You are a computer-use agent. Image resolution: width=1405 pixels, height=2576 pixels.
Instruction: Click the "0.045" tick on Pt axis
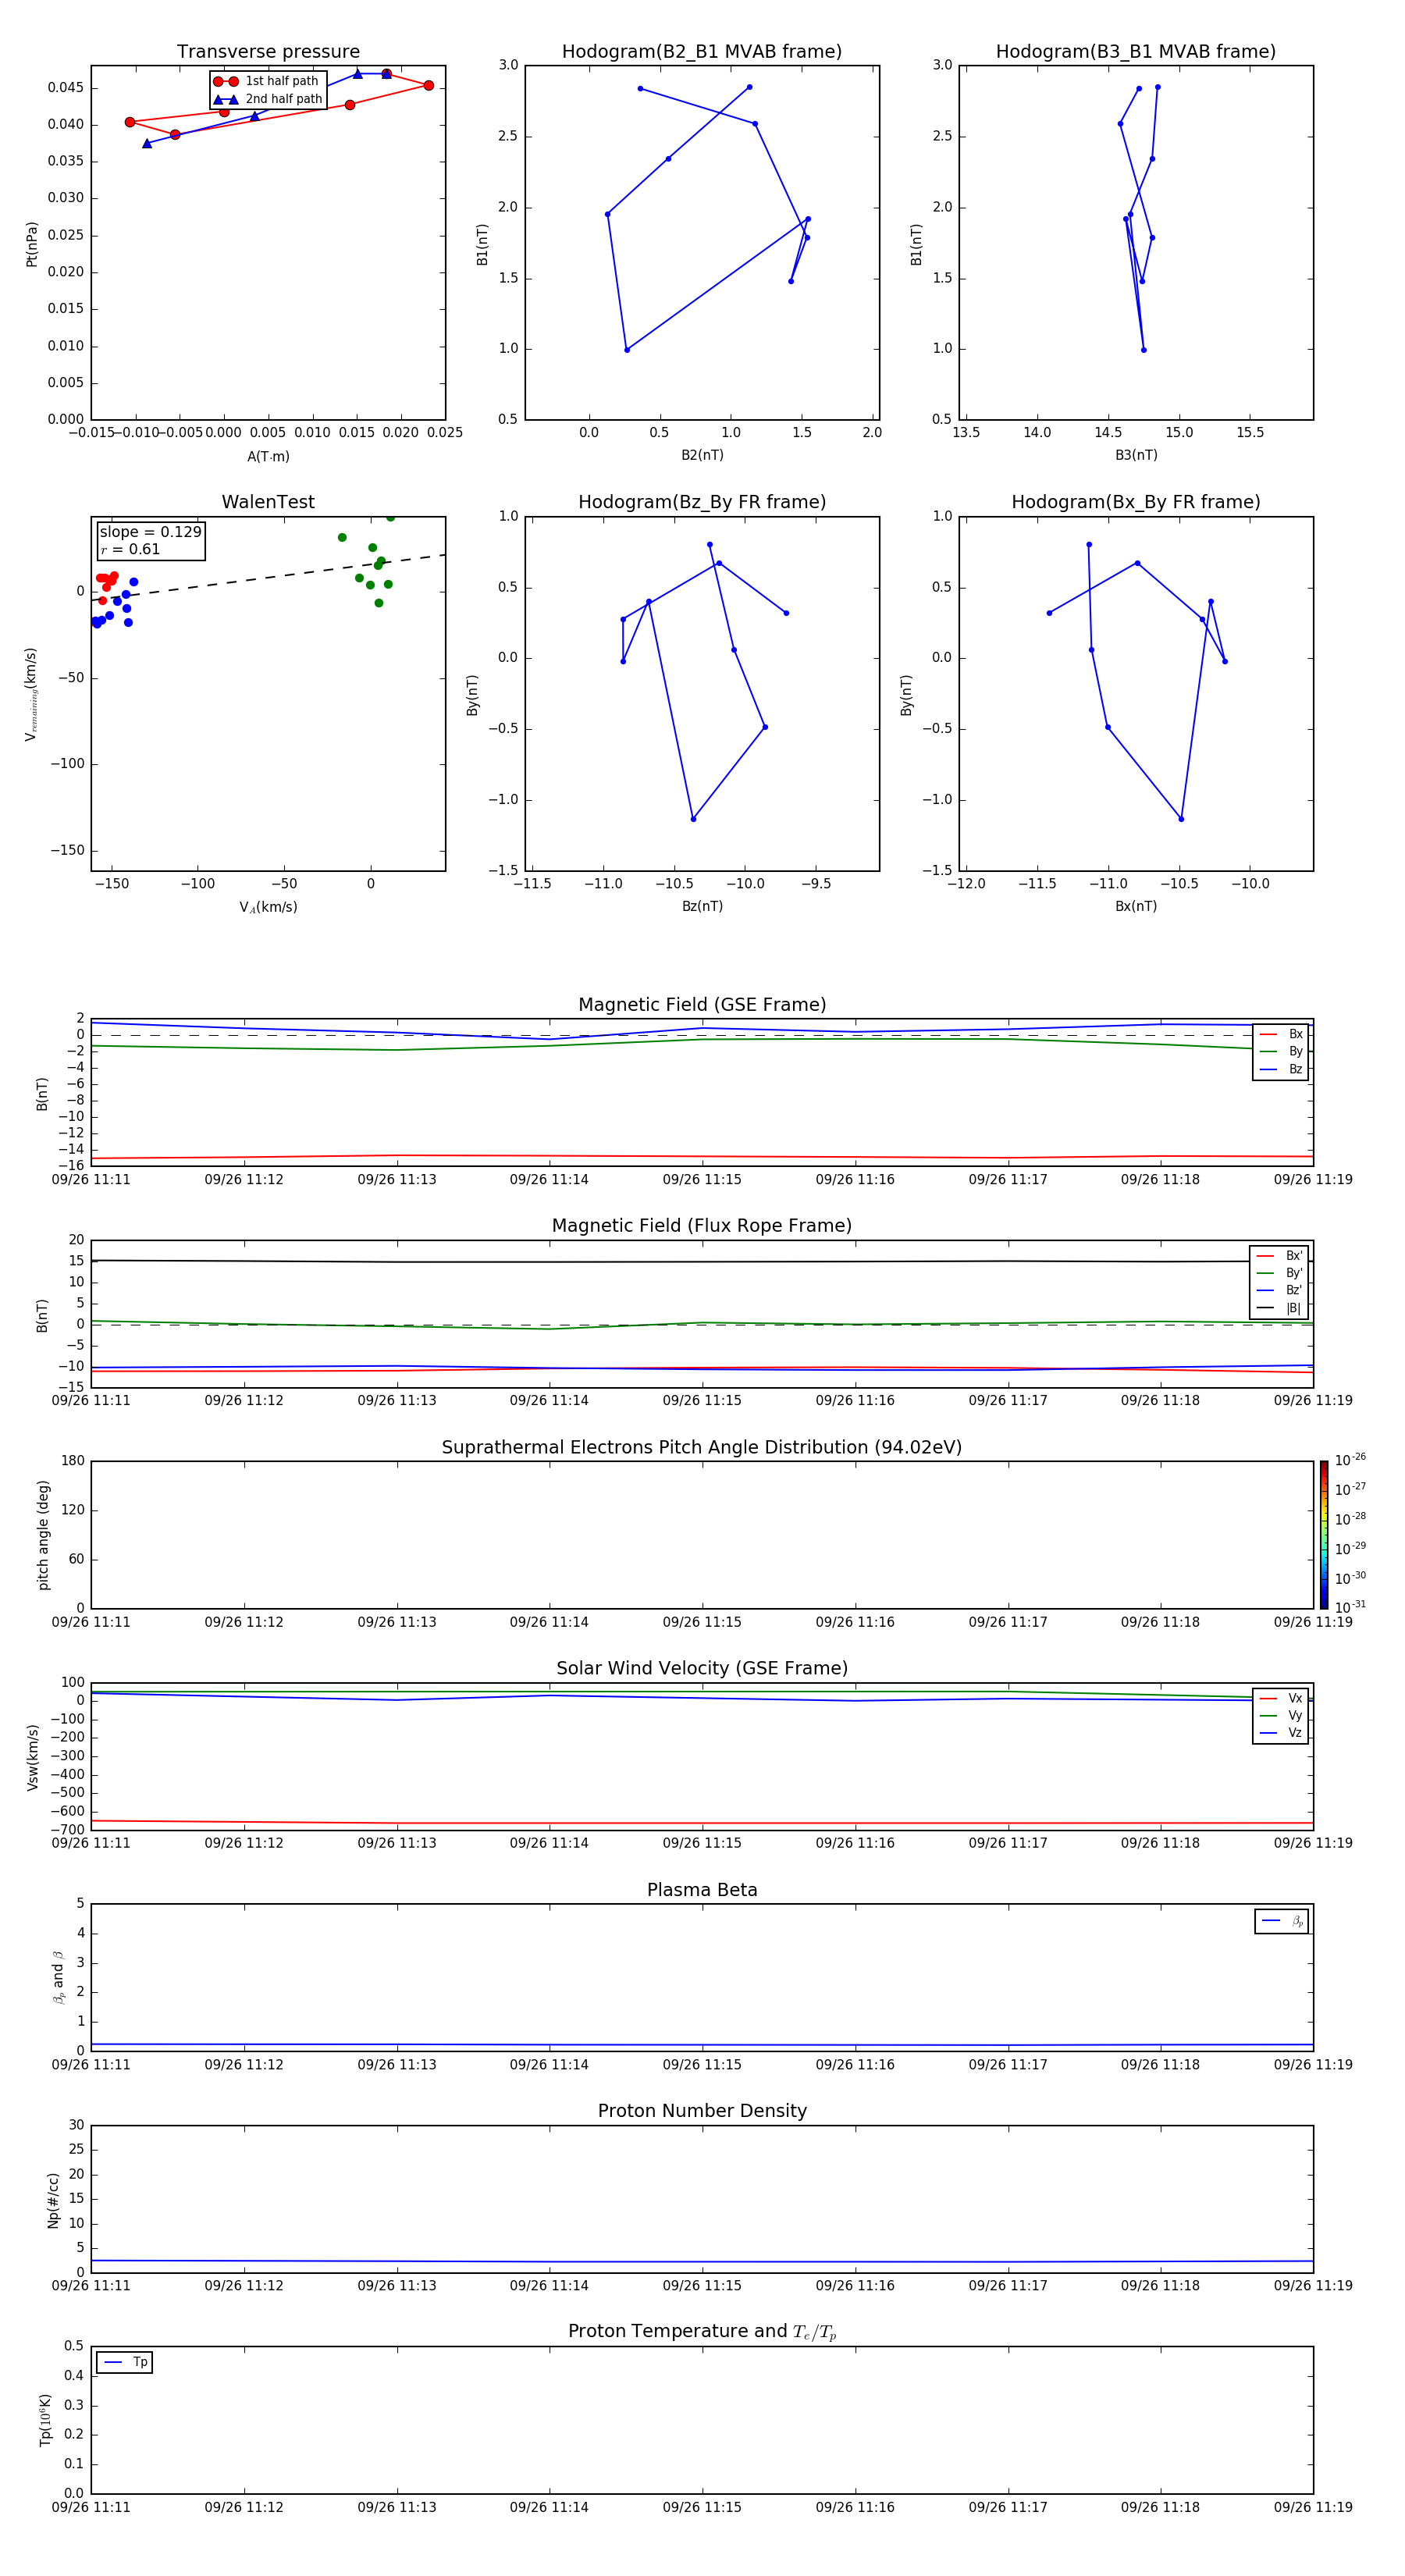66,88
